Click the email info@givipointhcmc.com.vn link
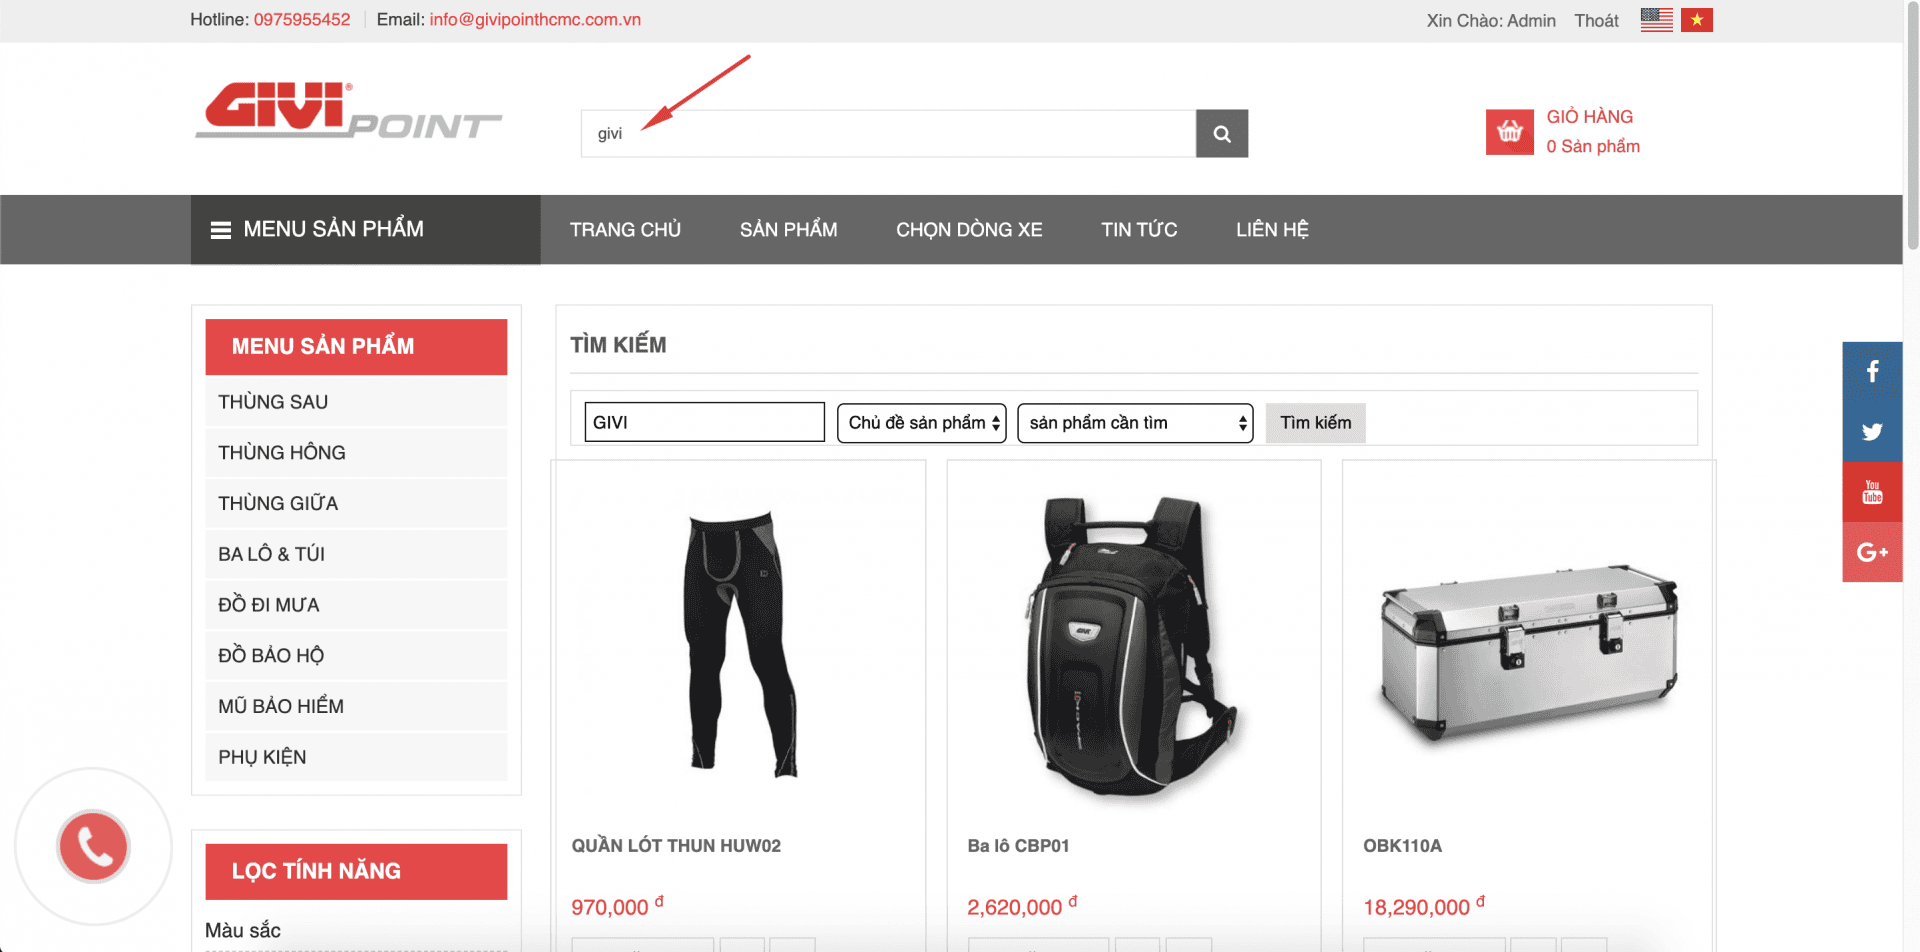 coord(535,20)
